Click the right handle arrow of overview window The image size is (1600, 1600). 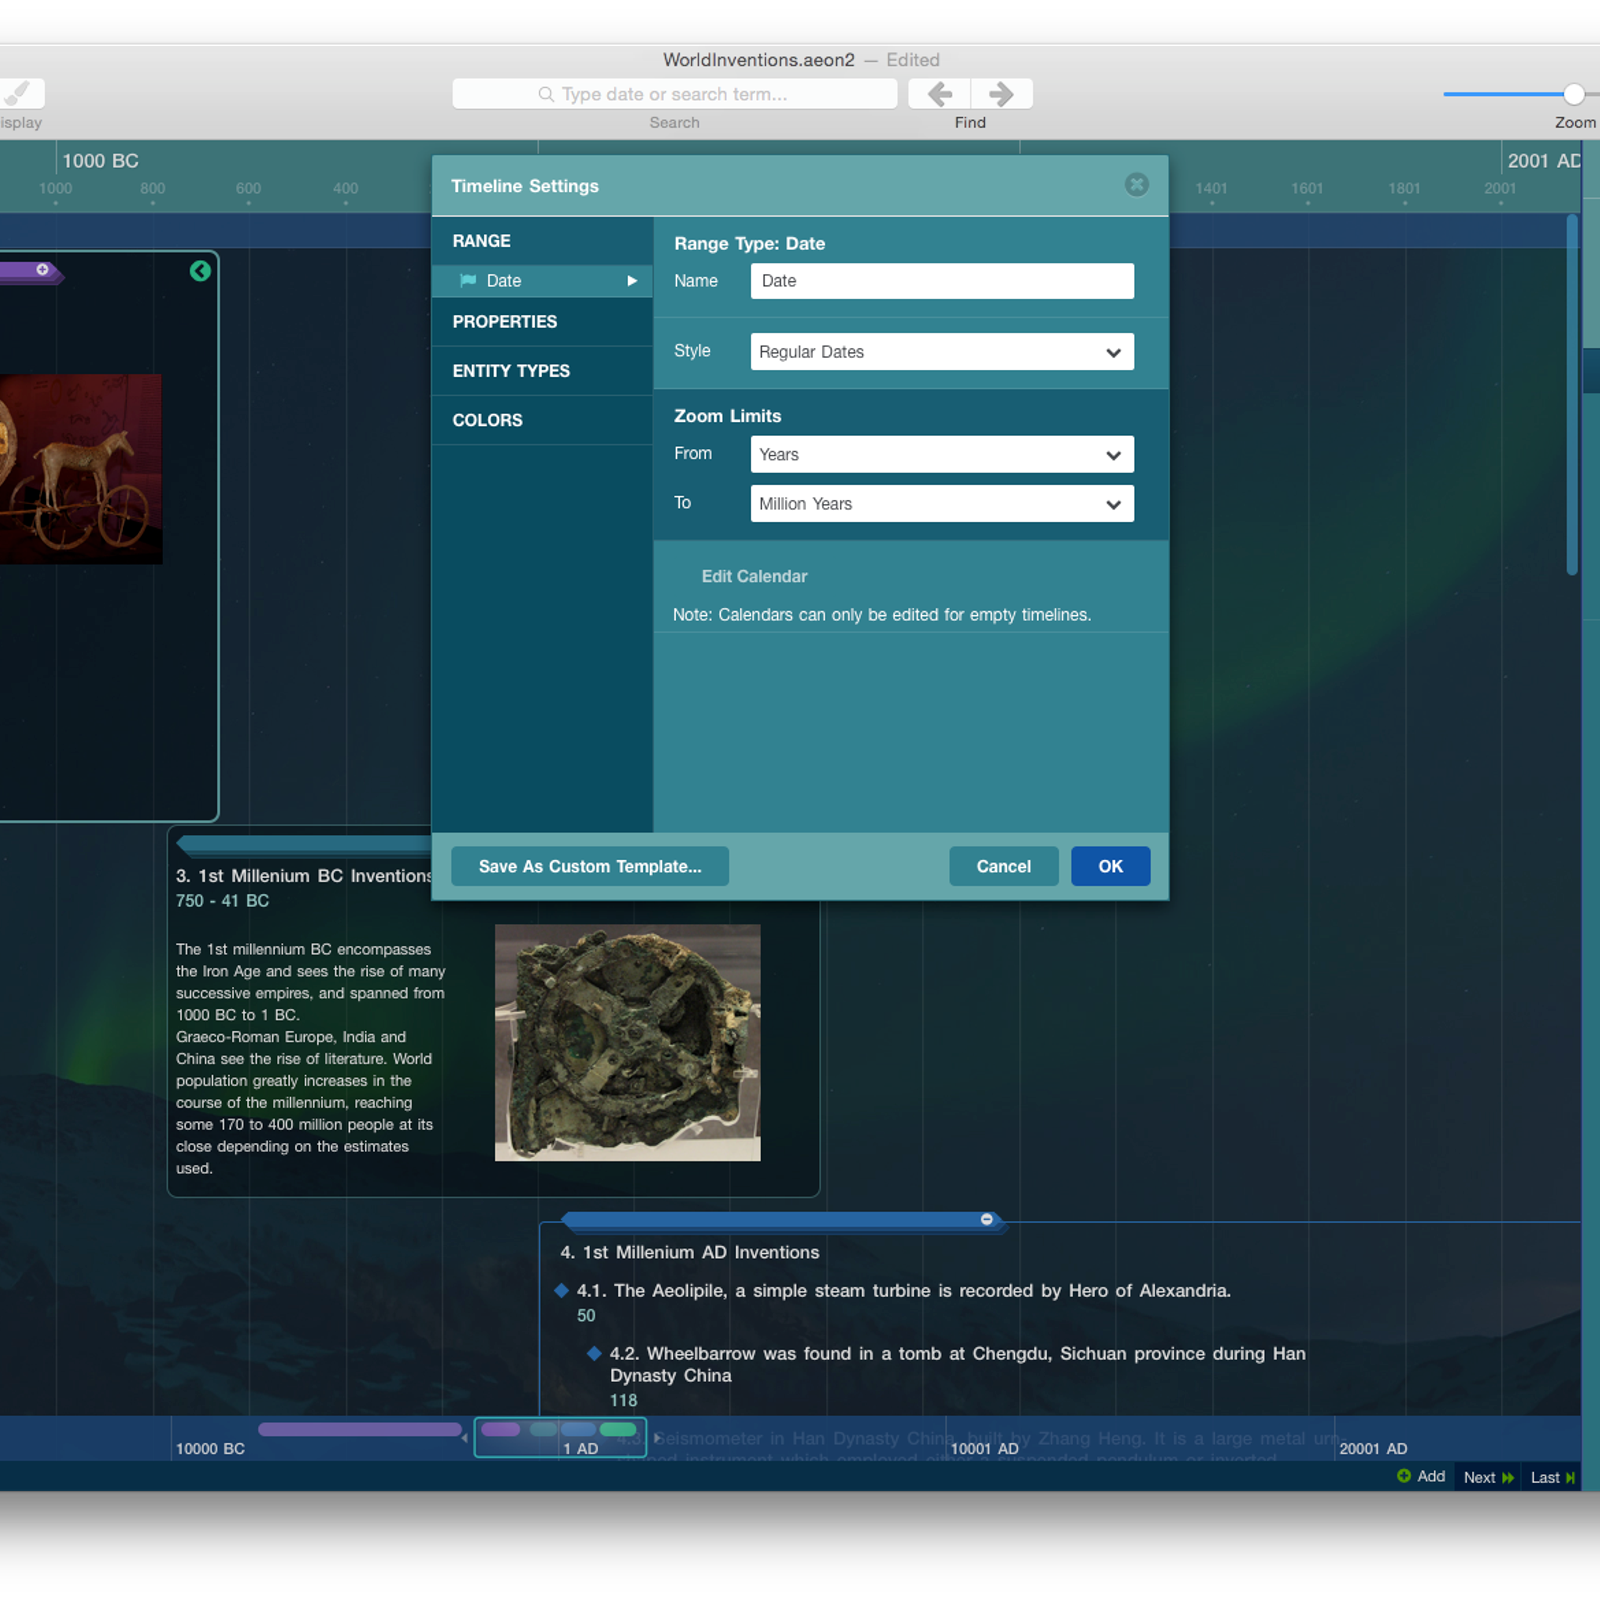click(x=656, y=1438)
